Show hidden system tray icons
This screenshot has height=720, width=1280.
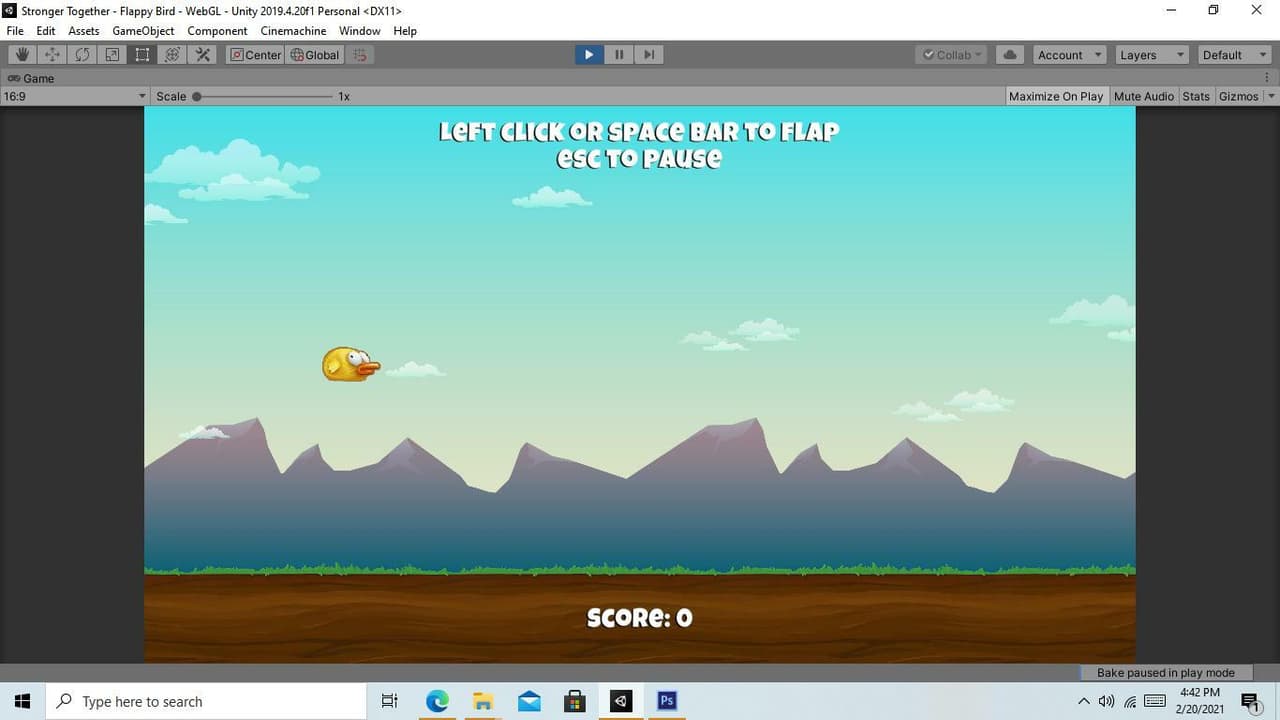[x=1084, y=701]
